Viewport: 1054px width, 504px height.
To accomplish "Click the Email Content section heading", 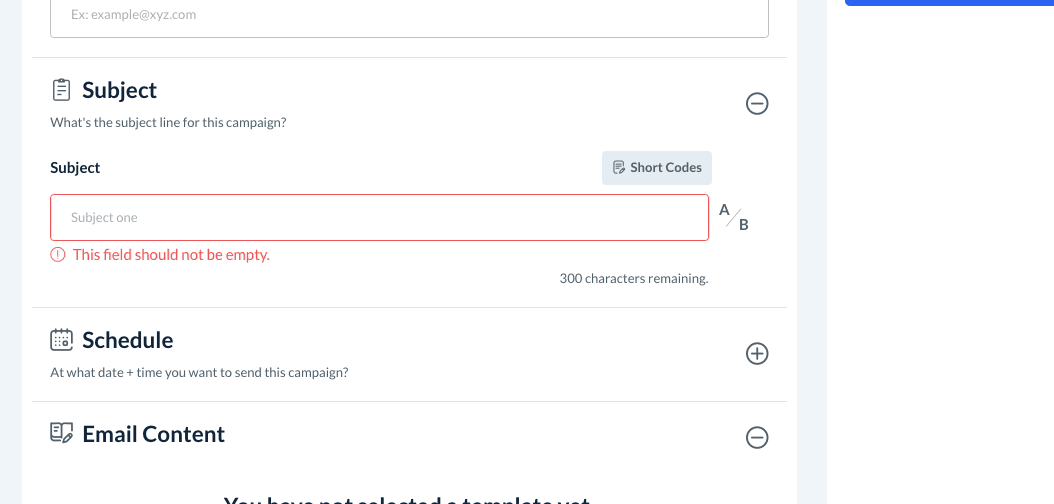I will pyautogui.click(x=153, y=434).
